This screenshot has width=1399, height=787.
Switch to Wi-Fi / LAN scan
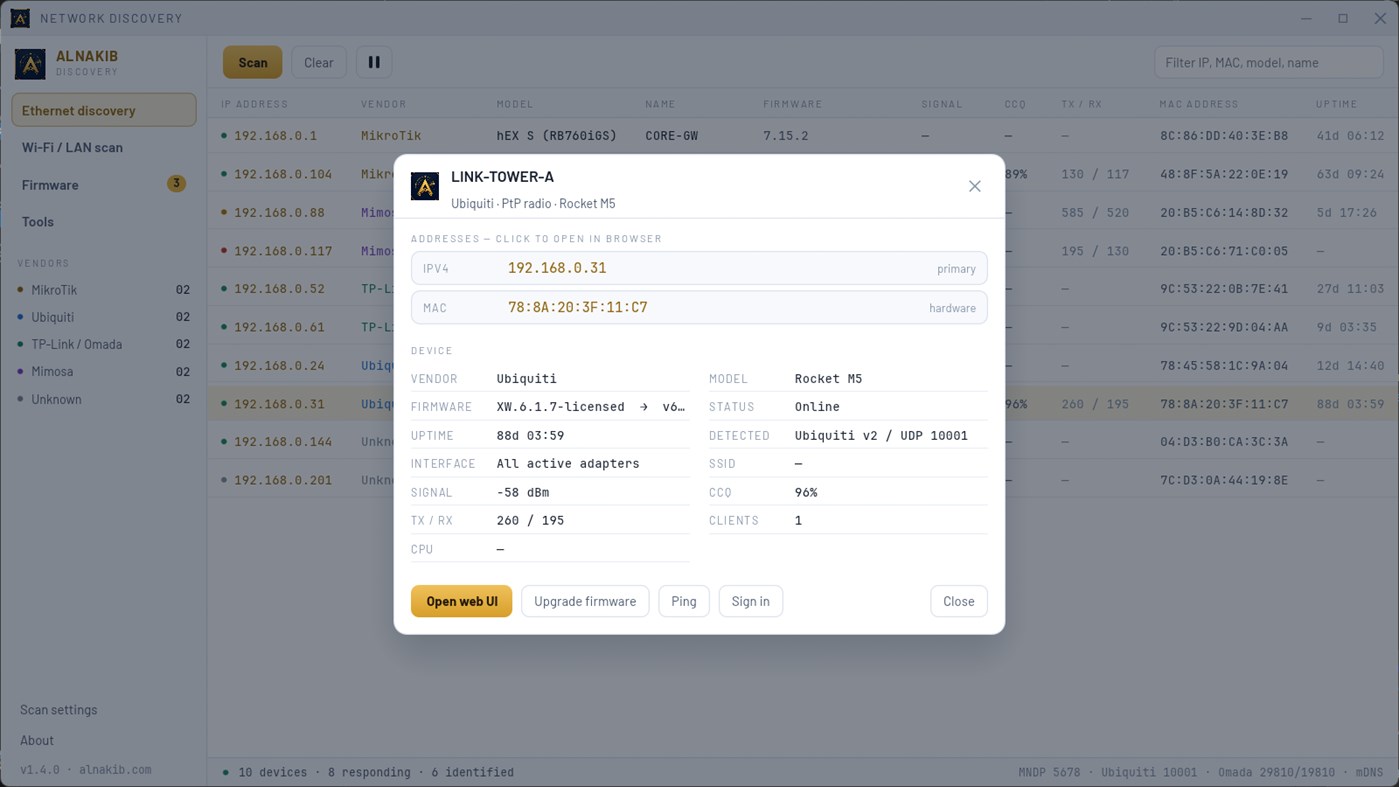(104, 147)
